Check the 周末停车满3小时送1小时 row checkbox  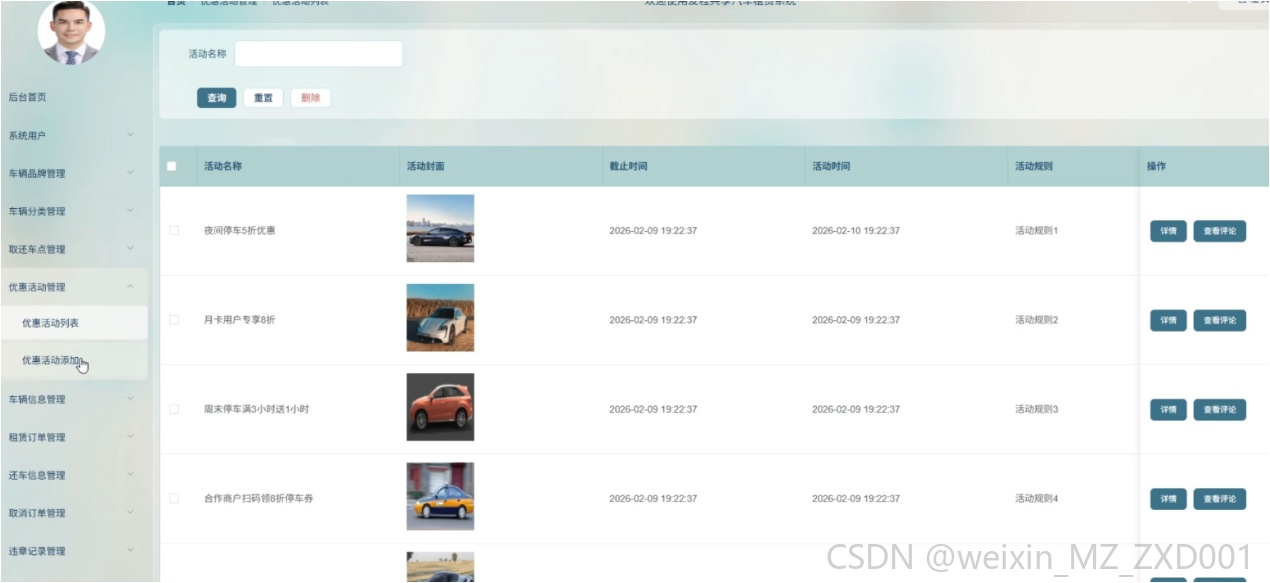coord(174,409)
